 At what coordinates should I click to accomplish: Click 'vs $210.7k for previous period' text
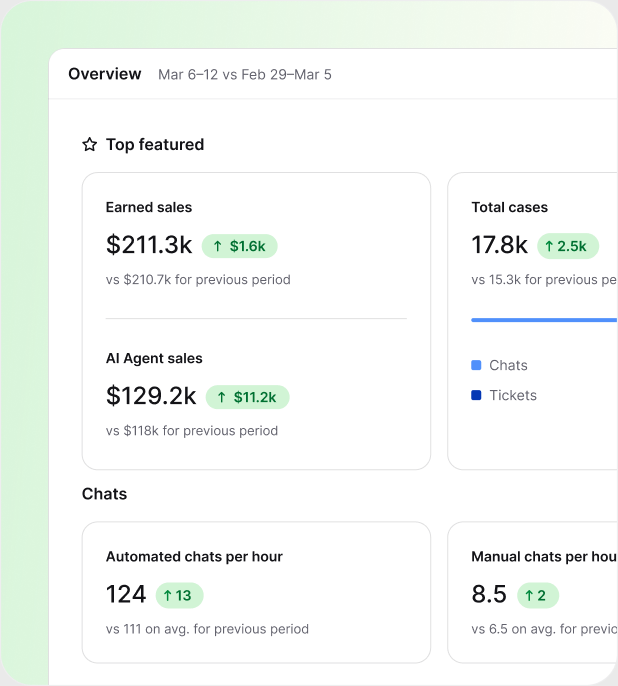tap(198, 280)
